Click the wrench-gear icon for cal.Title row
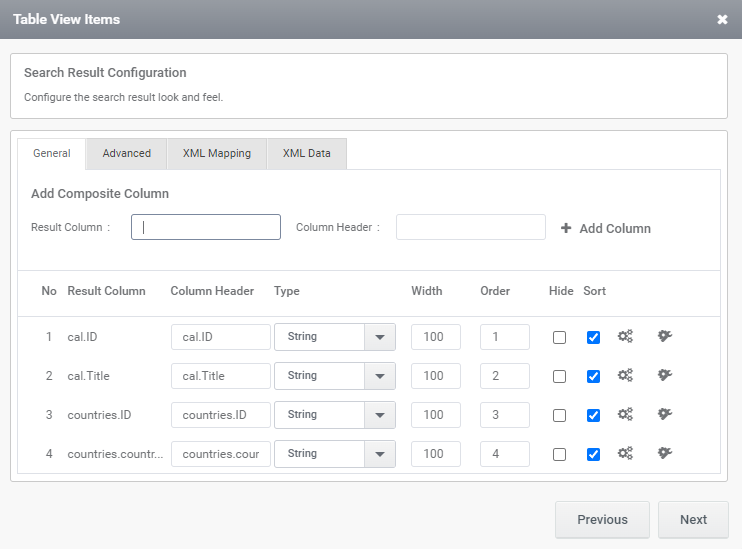The height and width of the screenshot is (549, 742). point(664,375)
